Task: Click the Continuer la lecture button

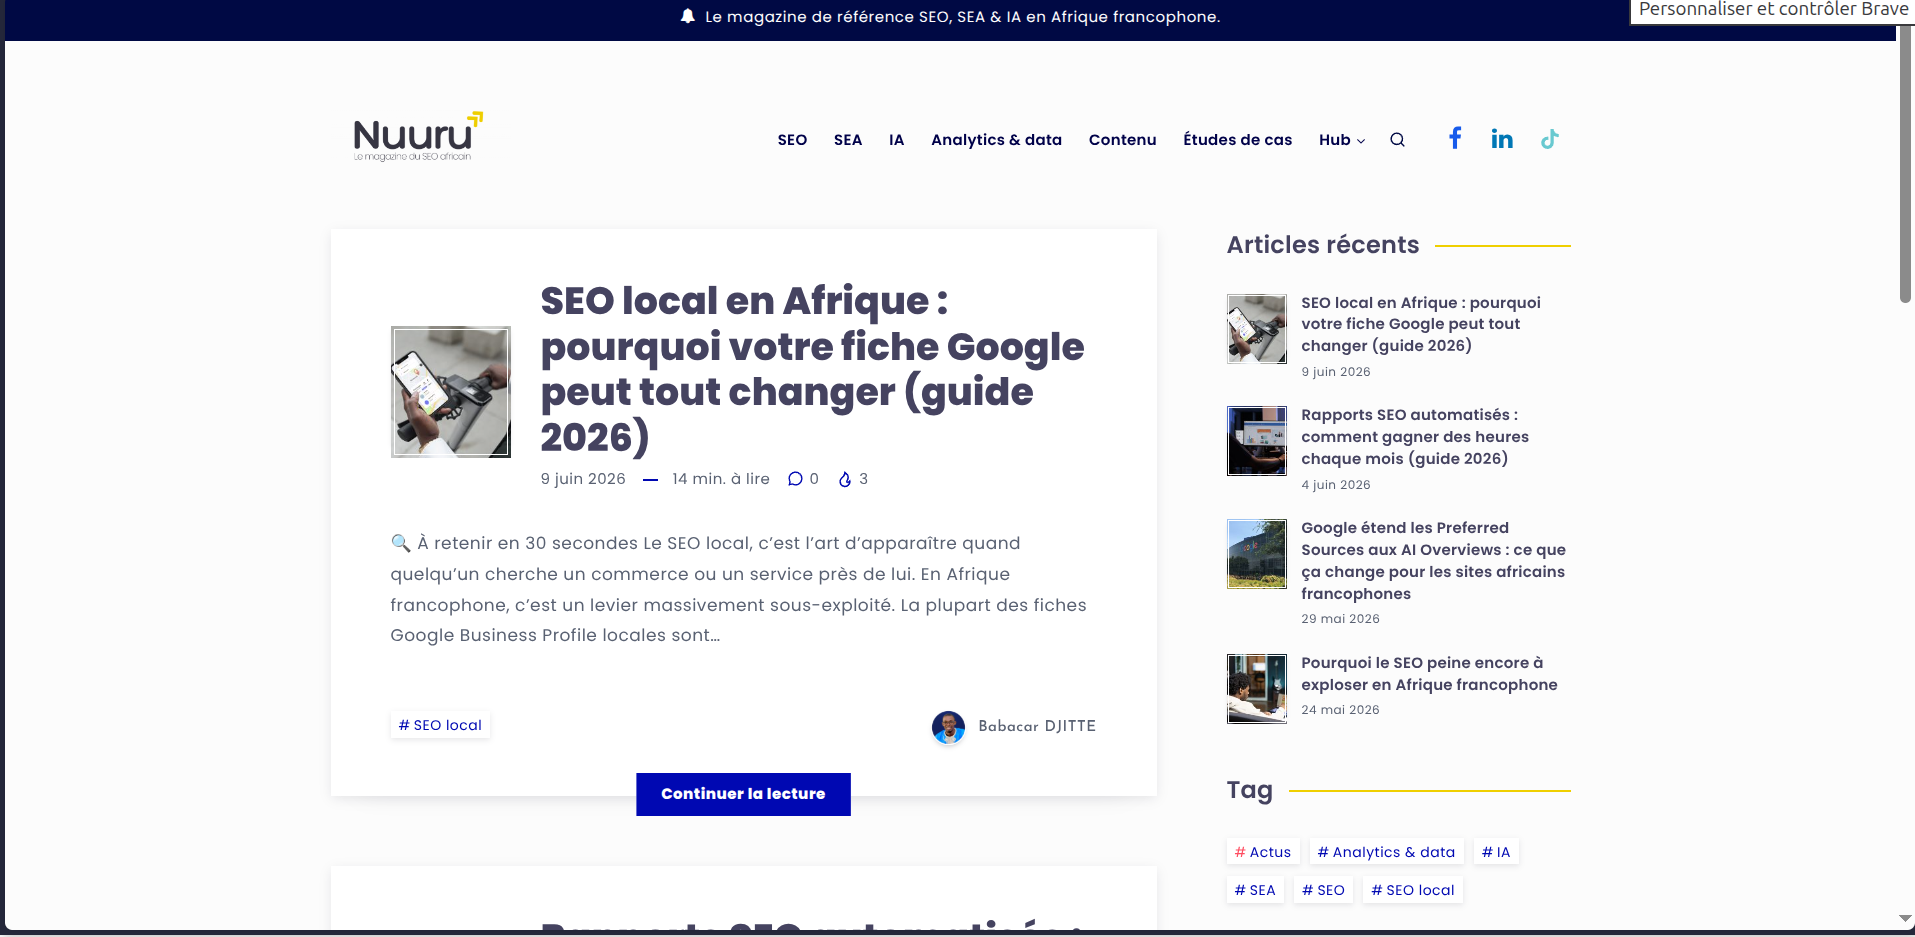Action: 743,794
